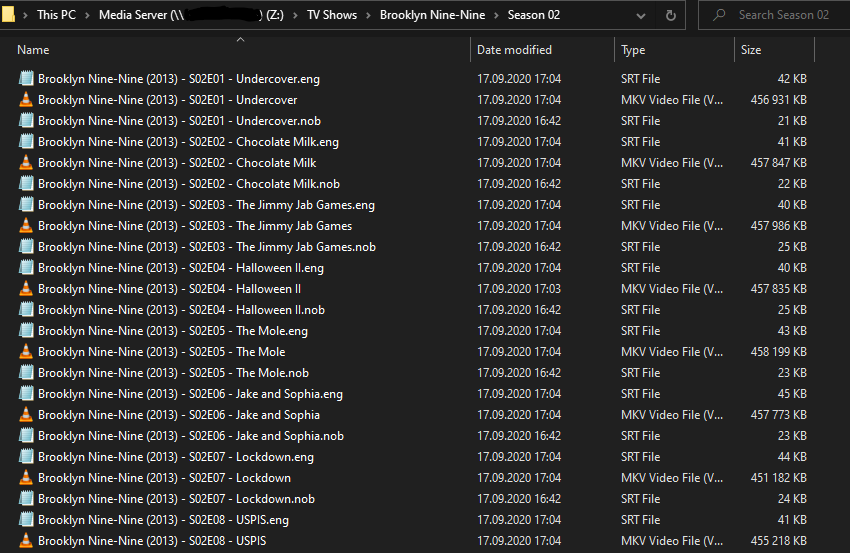
Task: Click size value 455 218 KB
Action: pyautogui.click(x=778, y=541)
